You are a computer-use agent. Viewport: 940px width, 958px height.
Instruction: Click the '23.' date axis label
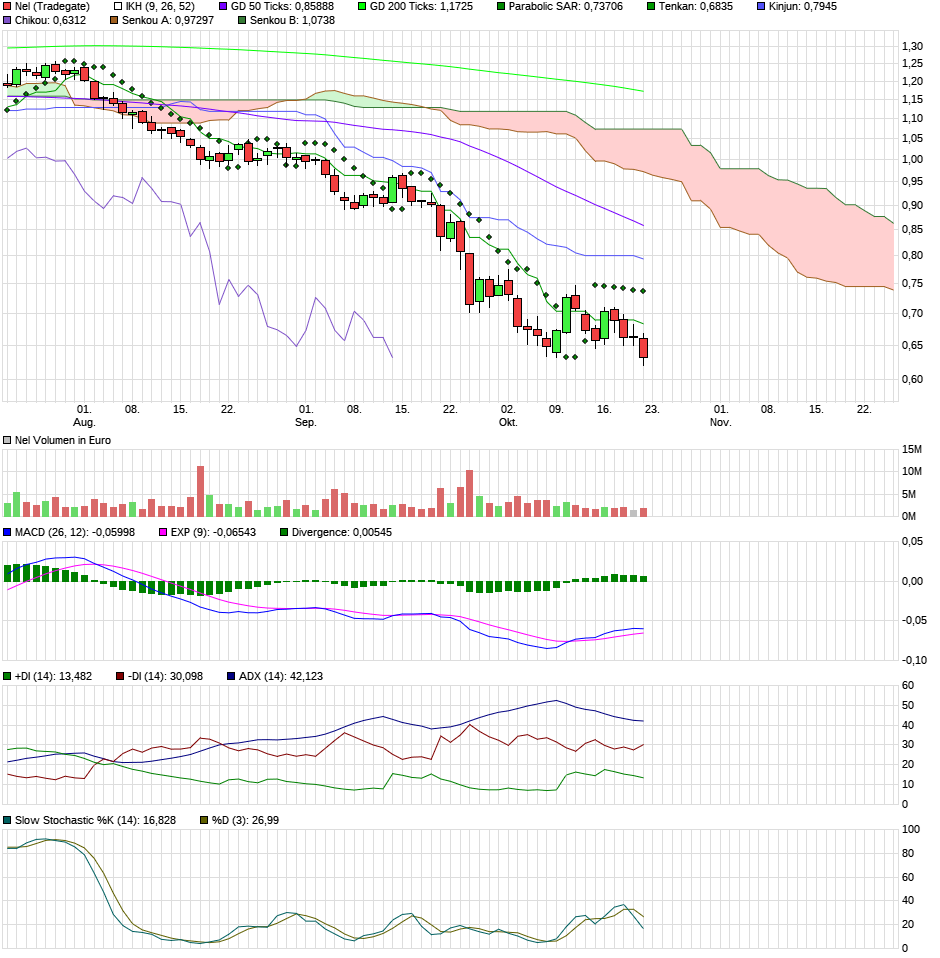(x=652, y=409)
